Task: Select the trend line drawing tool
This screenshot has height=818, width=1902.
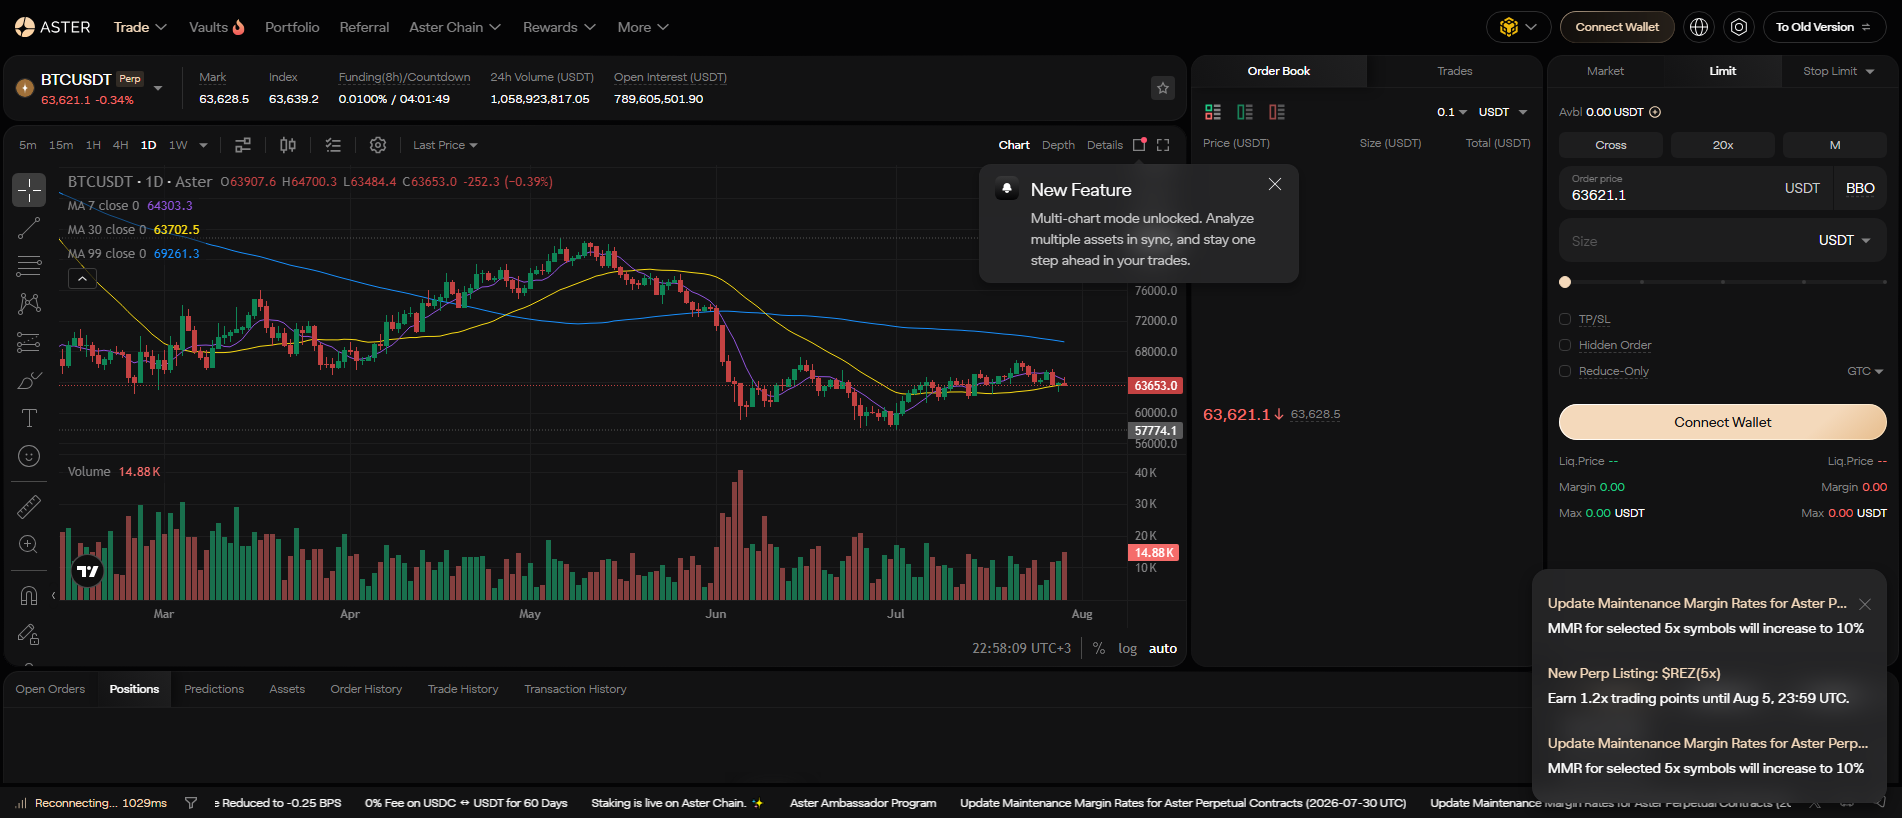Action: (x=29, y=228)
